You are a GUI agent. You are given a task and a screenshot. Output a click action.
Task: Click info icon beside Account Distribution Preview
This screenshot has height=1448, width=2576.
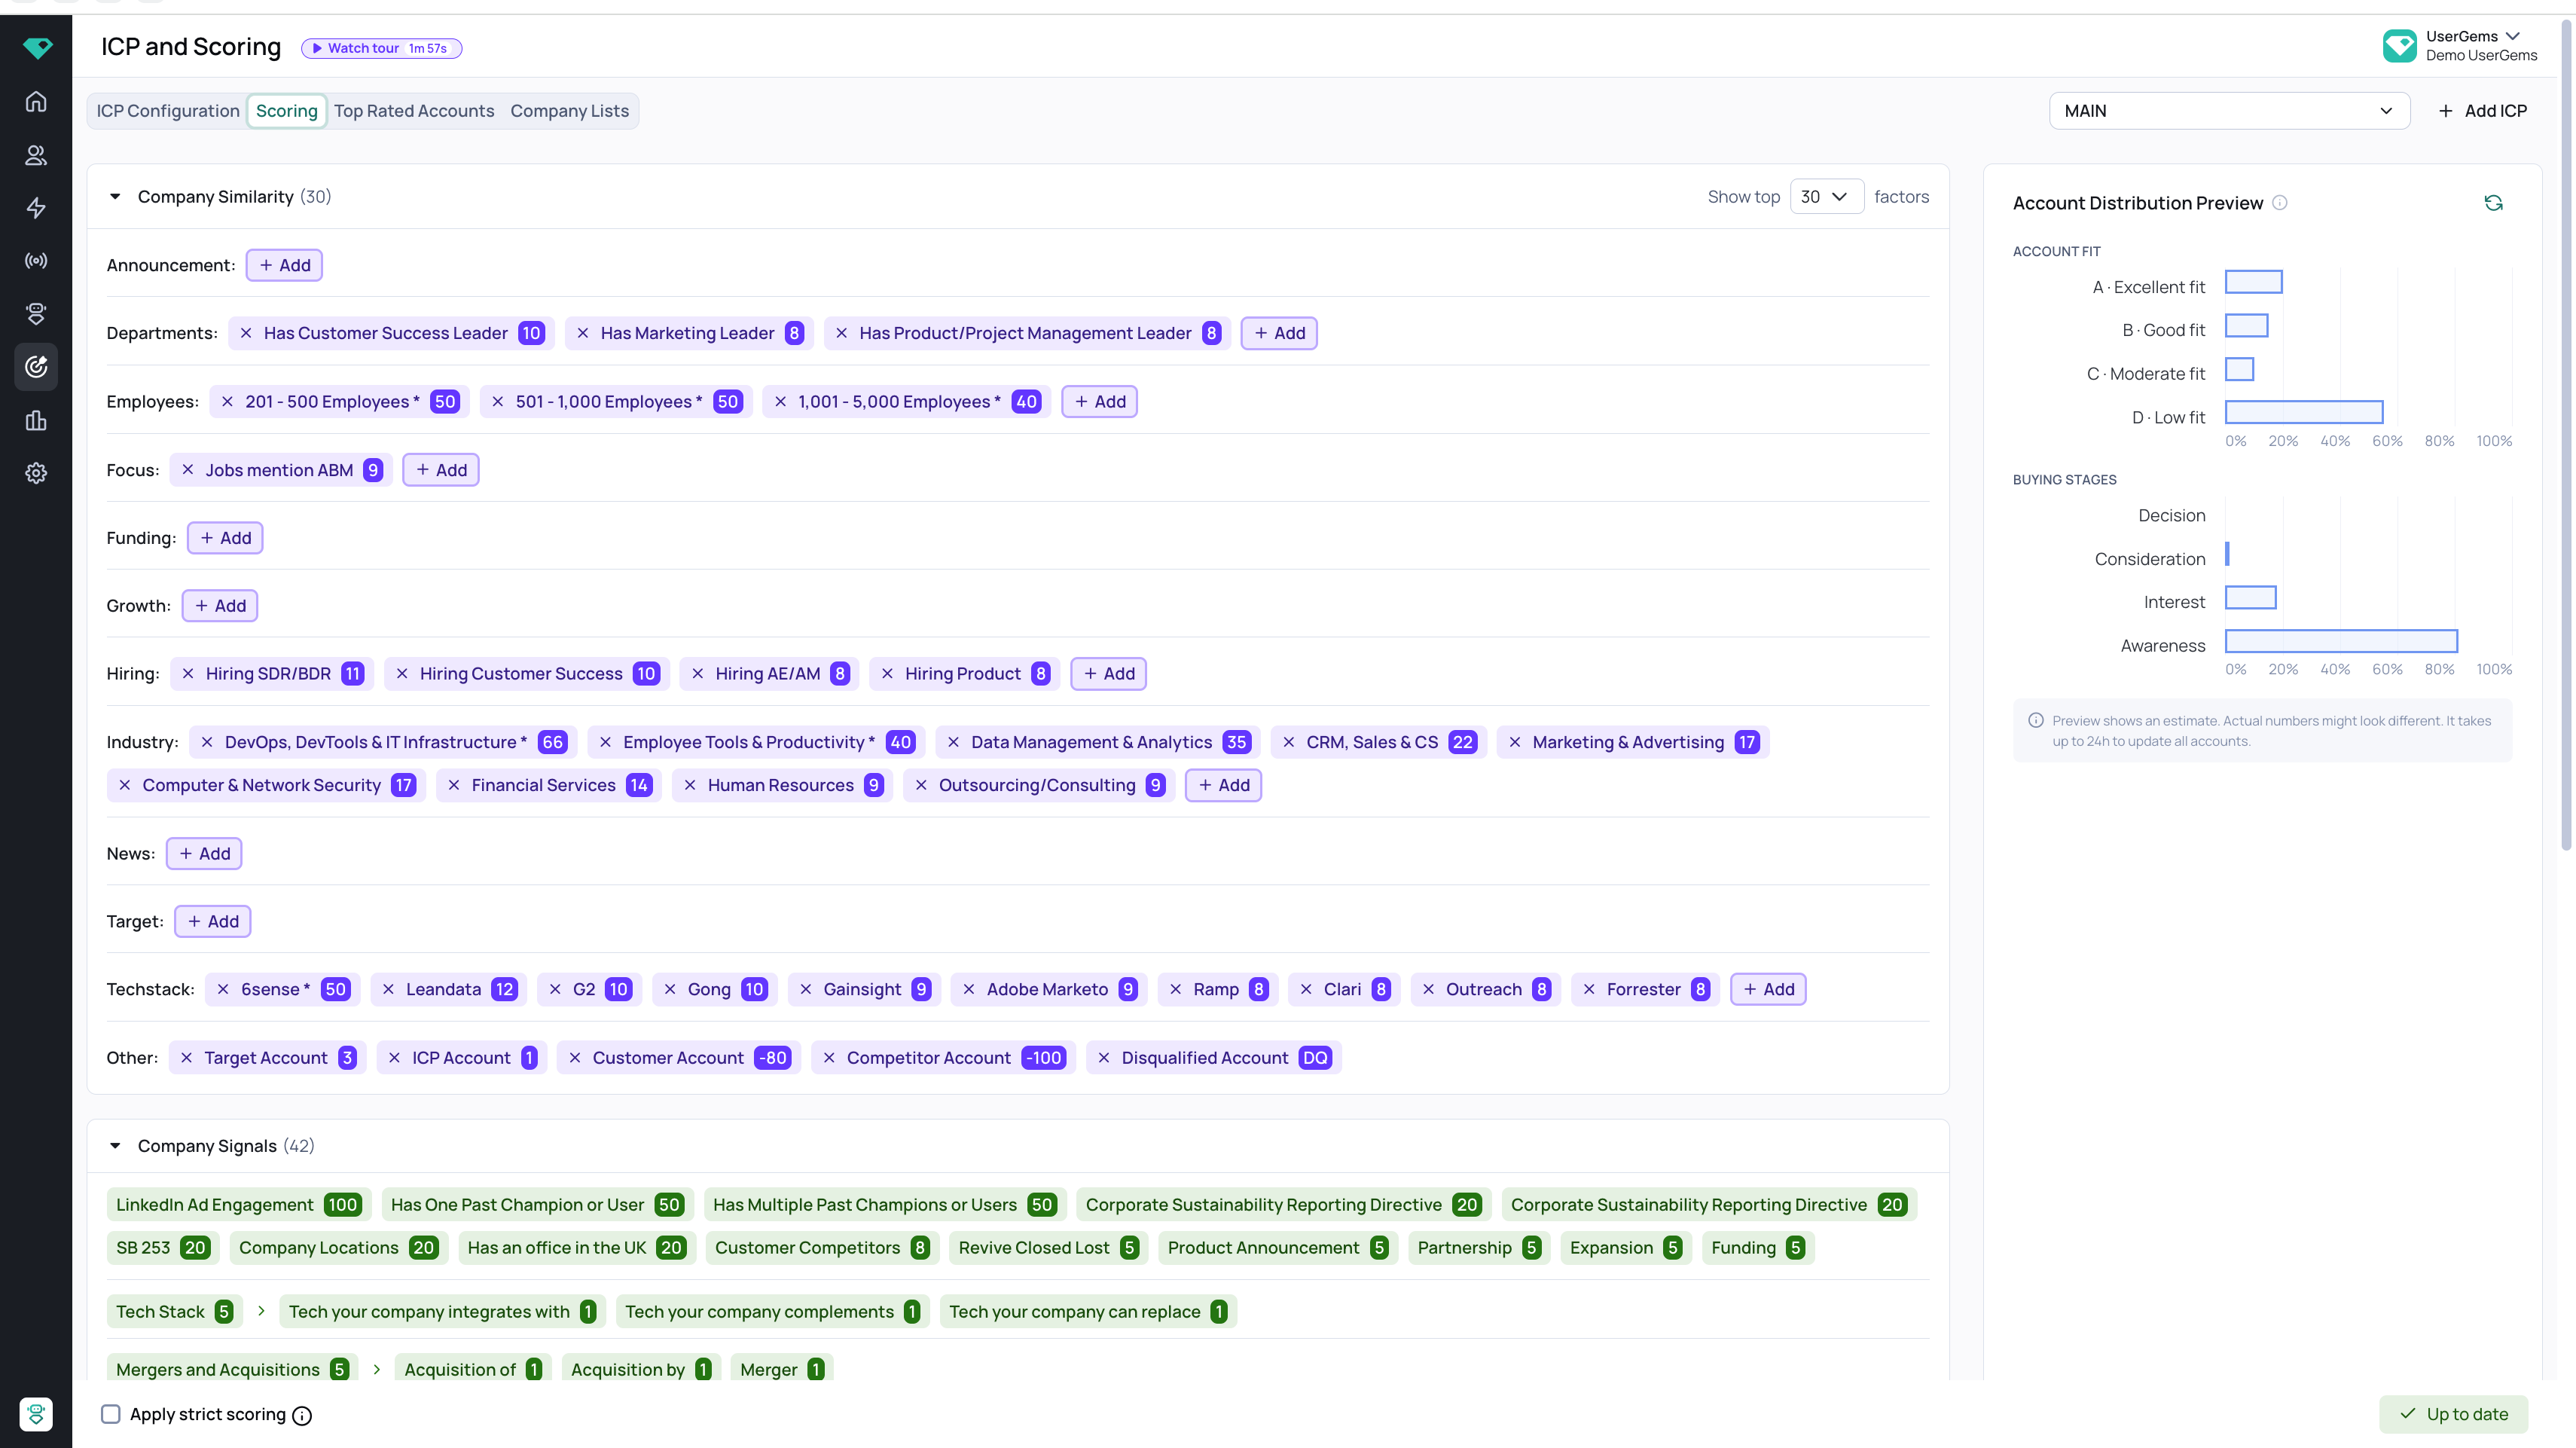[2280, 203]
